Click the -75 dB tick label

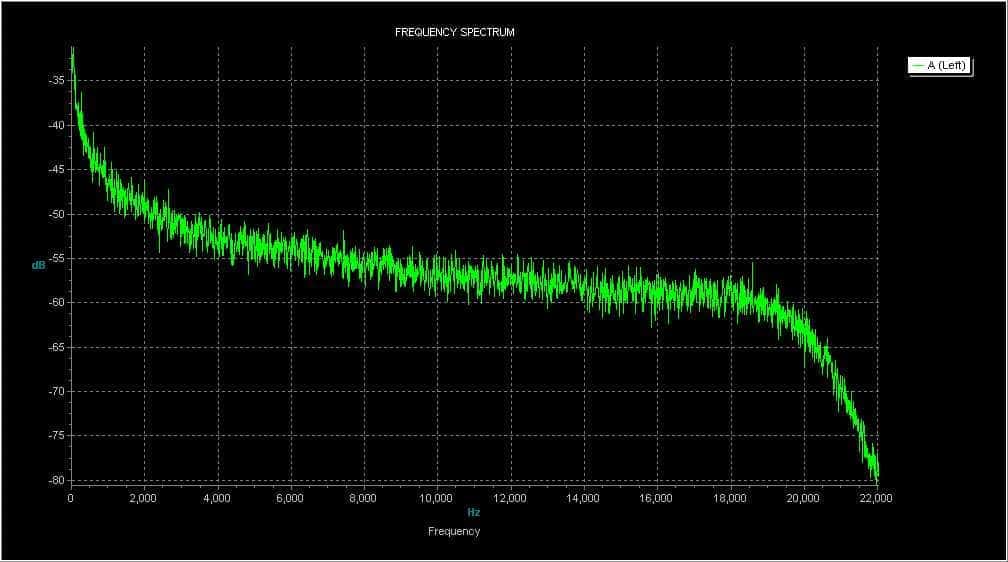click(x=57, y=435)
